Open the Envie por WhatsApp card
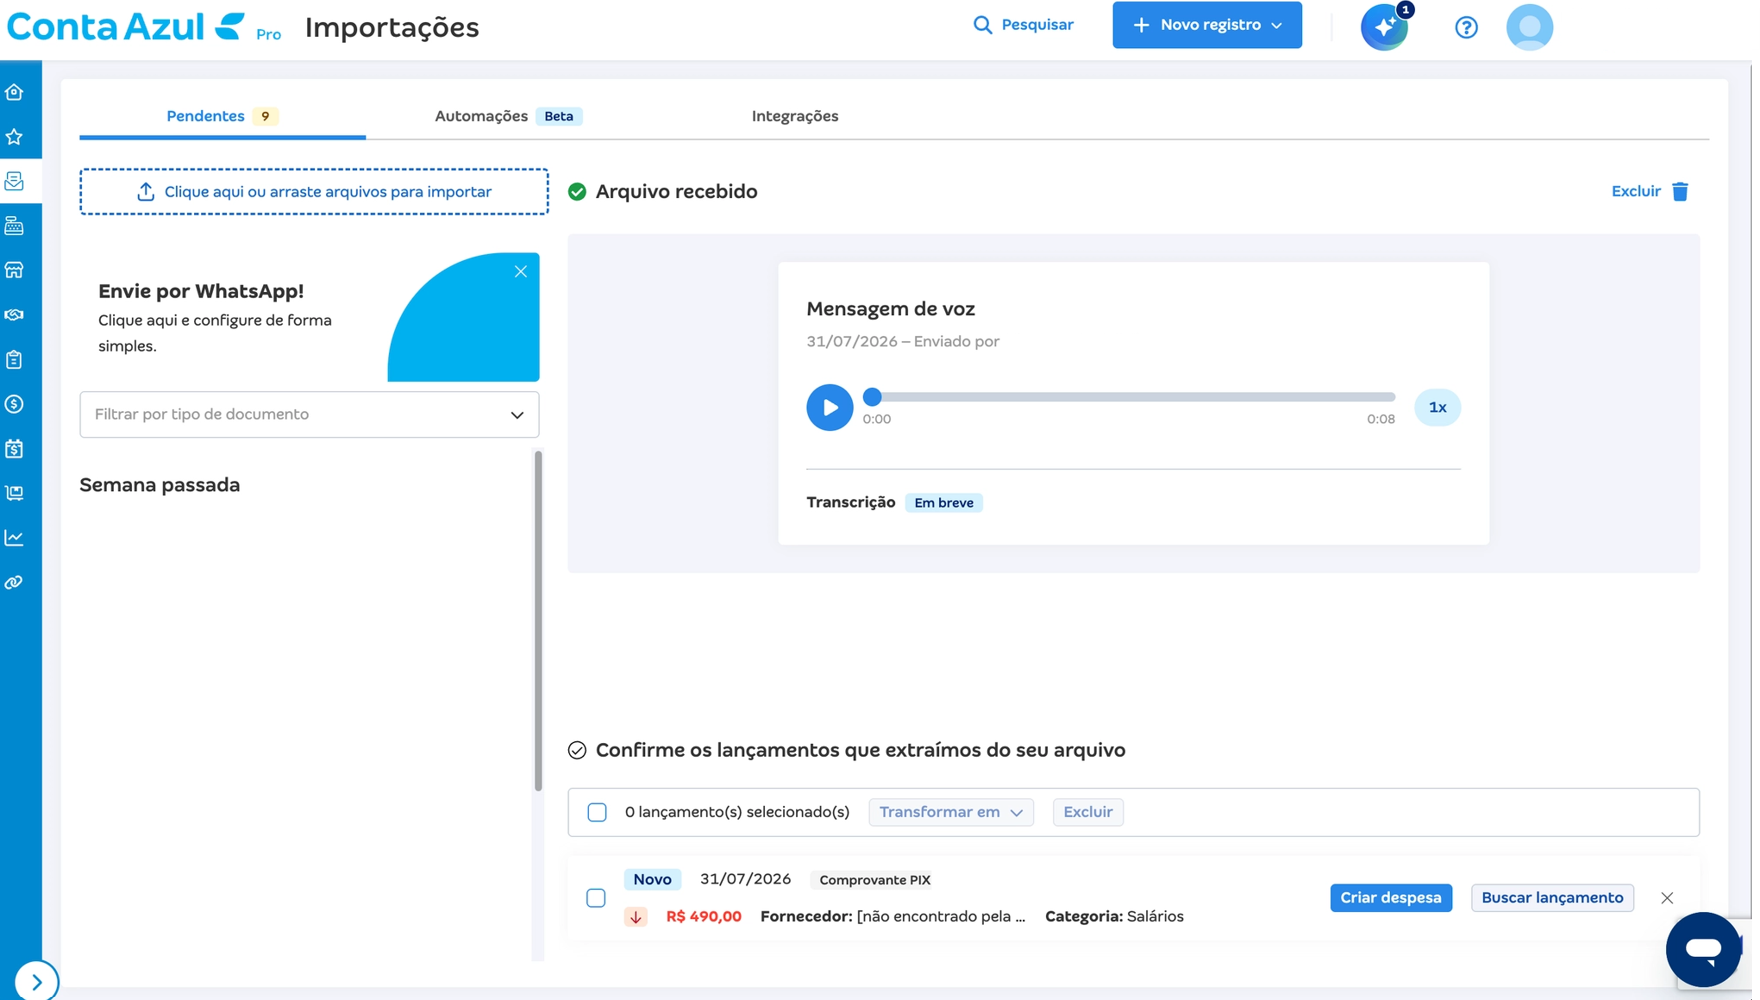Viewport: 1760px width, 1000px height. tap(309, 317)
